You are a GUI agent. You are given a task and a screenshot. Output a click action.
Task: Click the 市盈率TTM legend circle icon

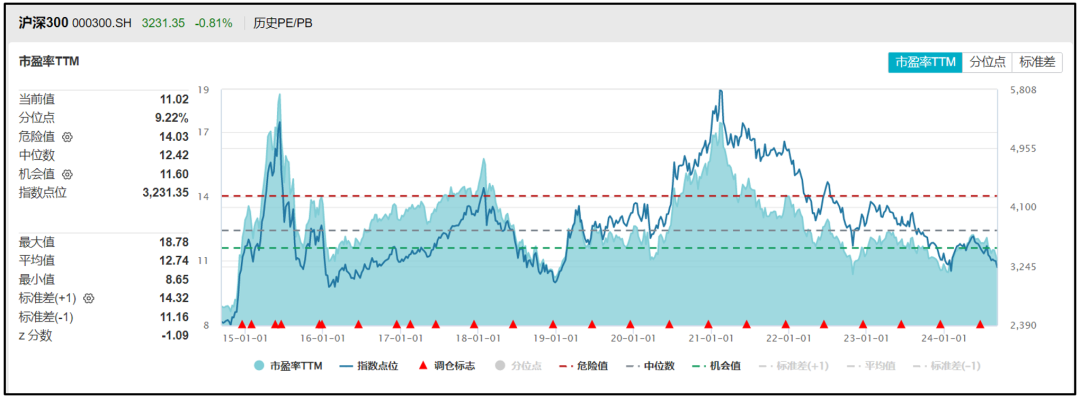(x=259, y=366)
